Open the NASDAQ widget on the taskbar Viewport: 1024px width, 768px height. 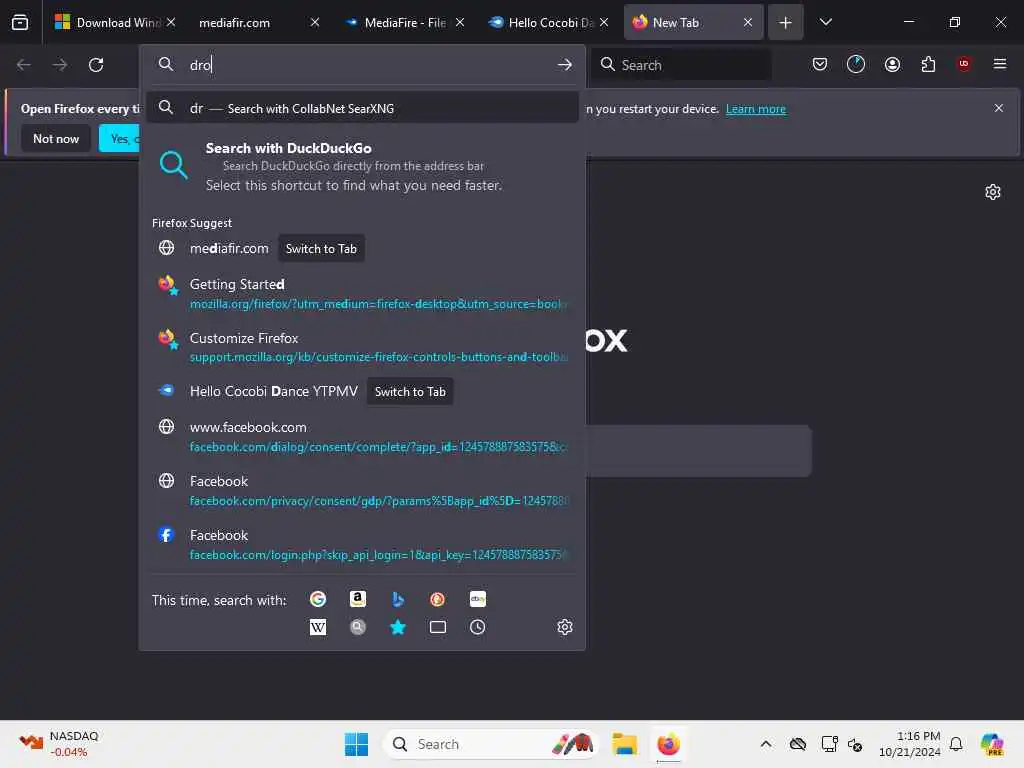[x=59, y=743]
